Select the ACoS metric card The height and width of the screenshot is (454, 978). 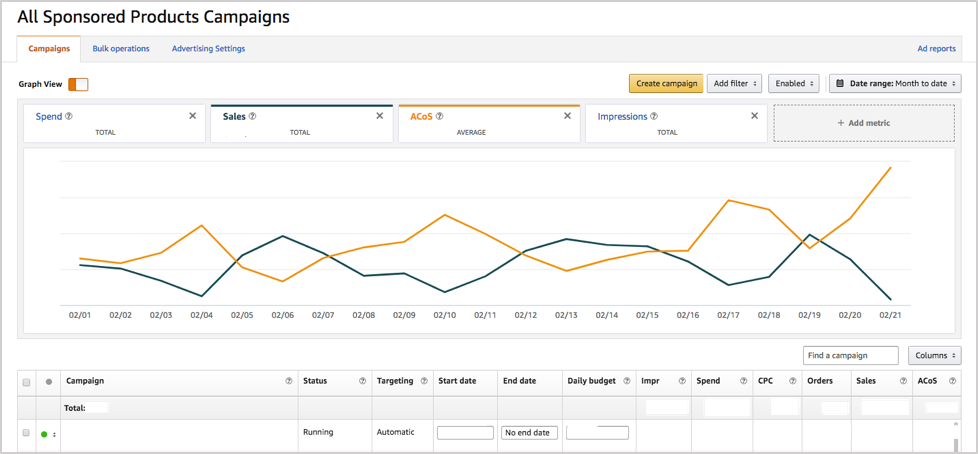pos(489,123)
